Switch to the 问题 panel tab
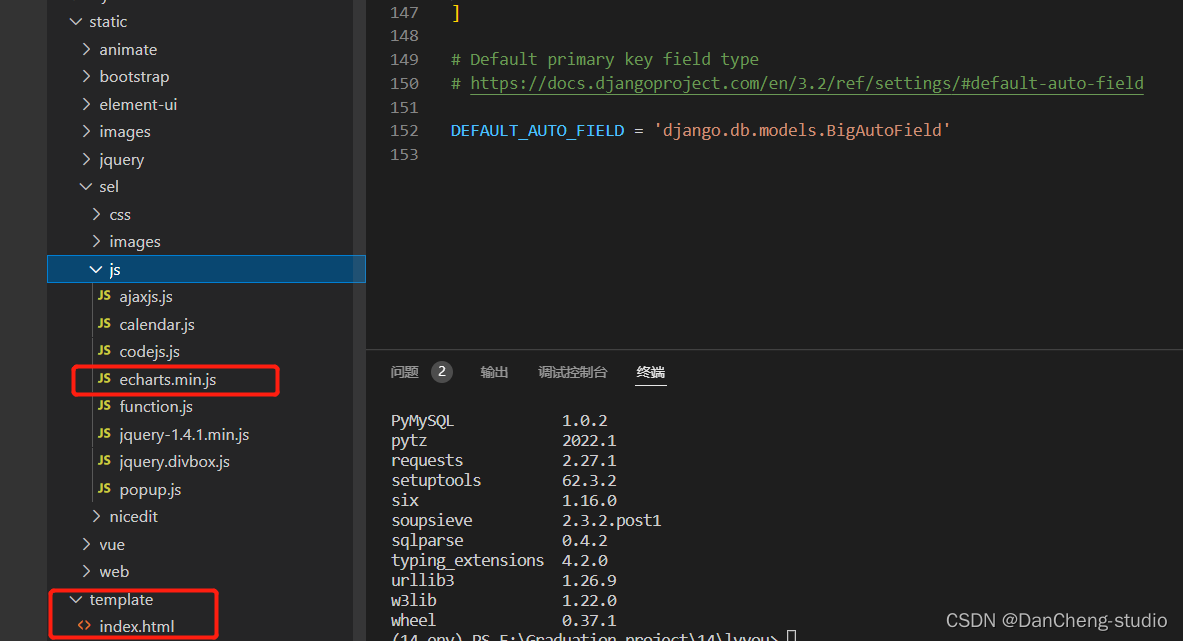The height and width of the screenshot is (641, 1183). tap(405, 373)
